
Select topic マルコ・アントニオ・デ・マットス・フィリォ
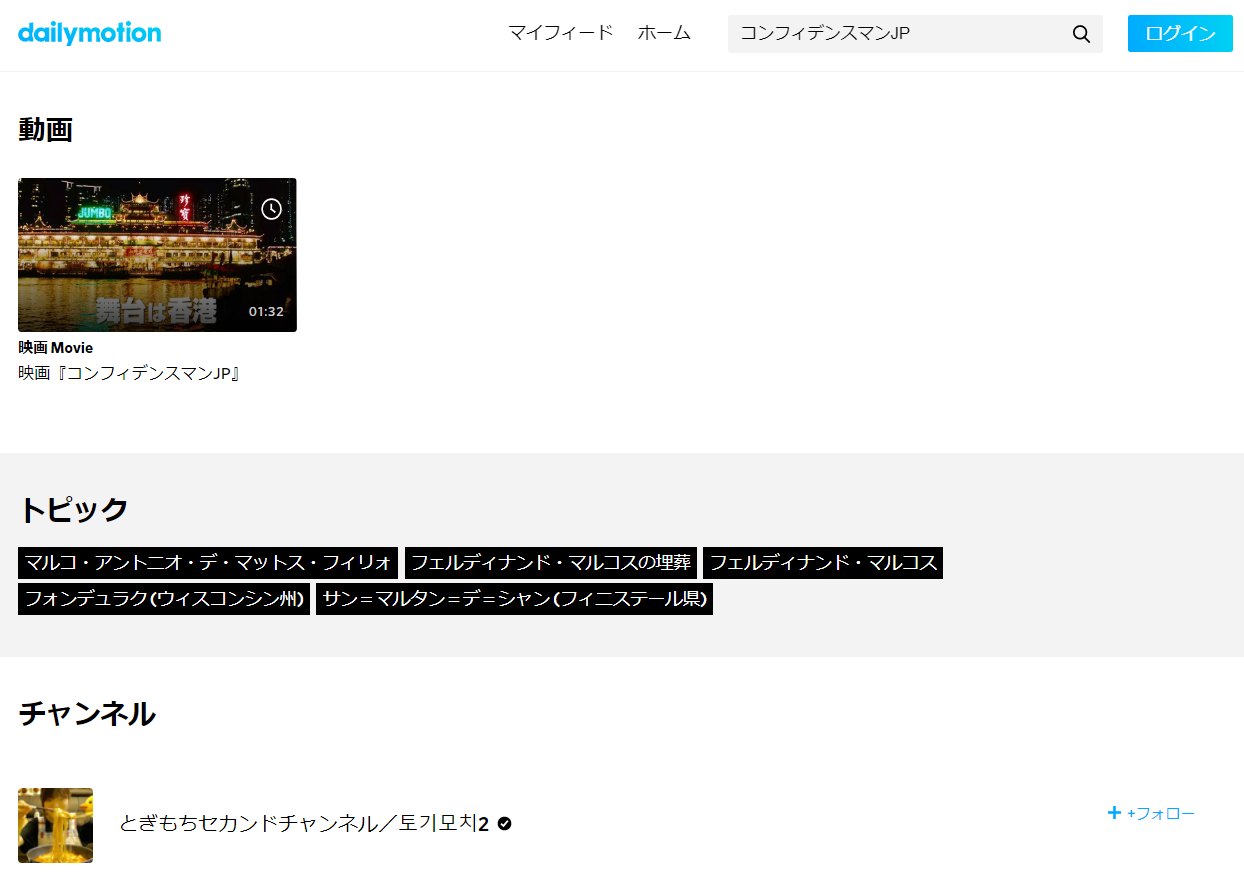tap(208, 563)
